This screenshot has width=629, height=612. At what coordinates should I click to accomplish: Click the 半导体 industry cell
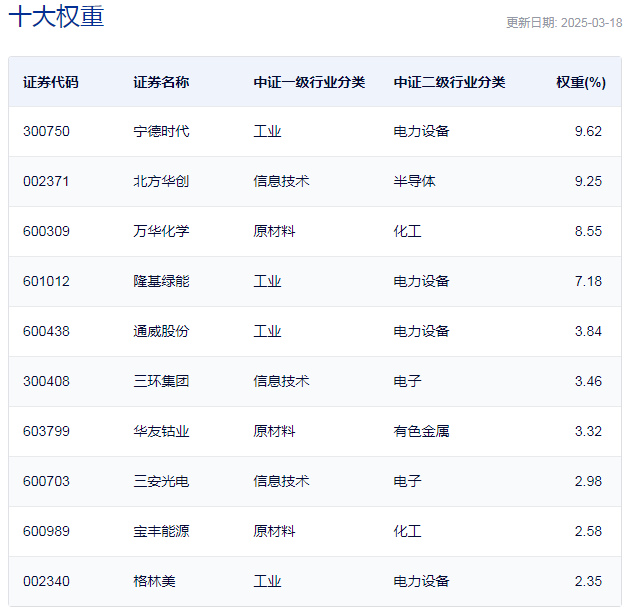pyautogui.click(x=414, y=181)
